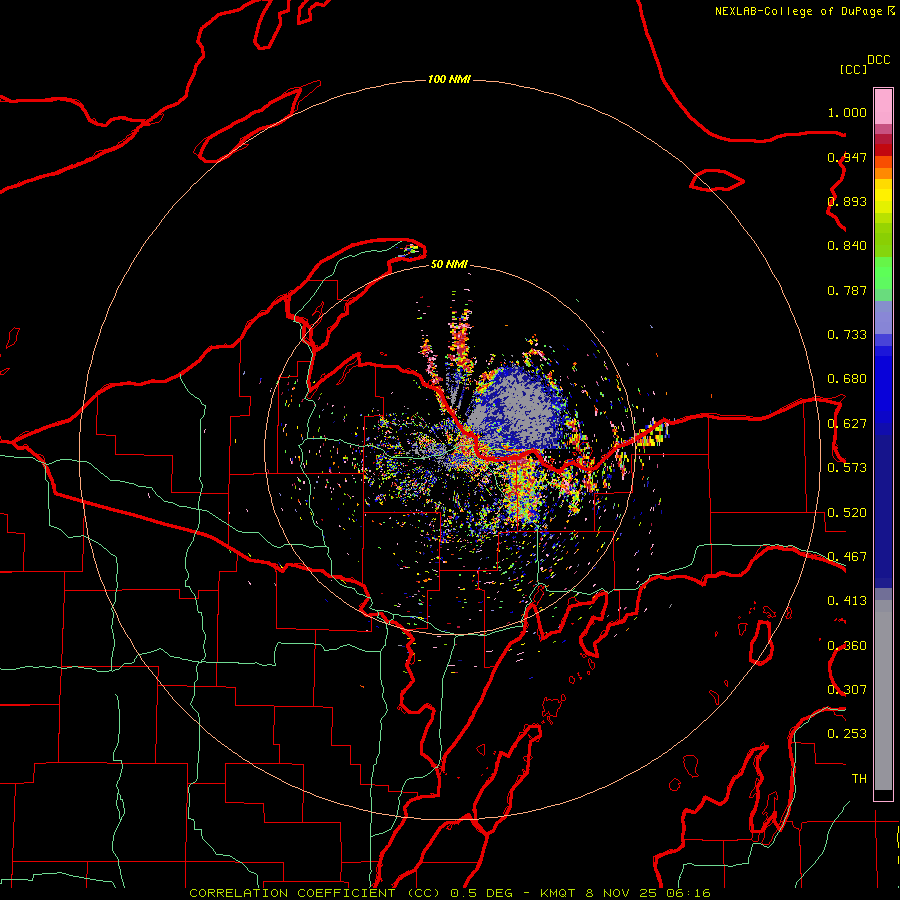Click the KMQT station identifier in the caption

coord(559,893)
